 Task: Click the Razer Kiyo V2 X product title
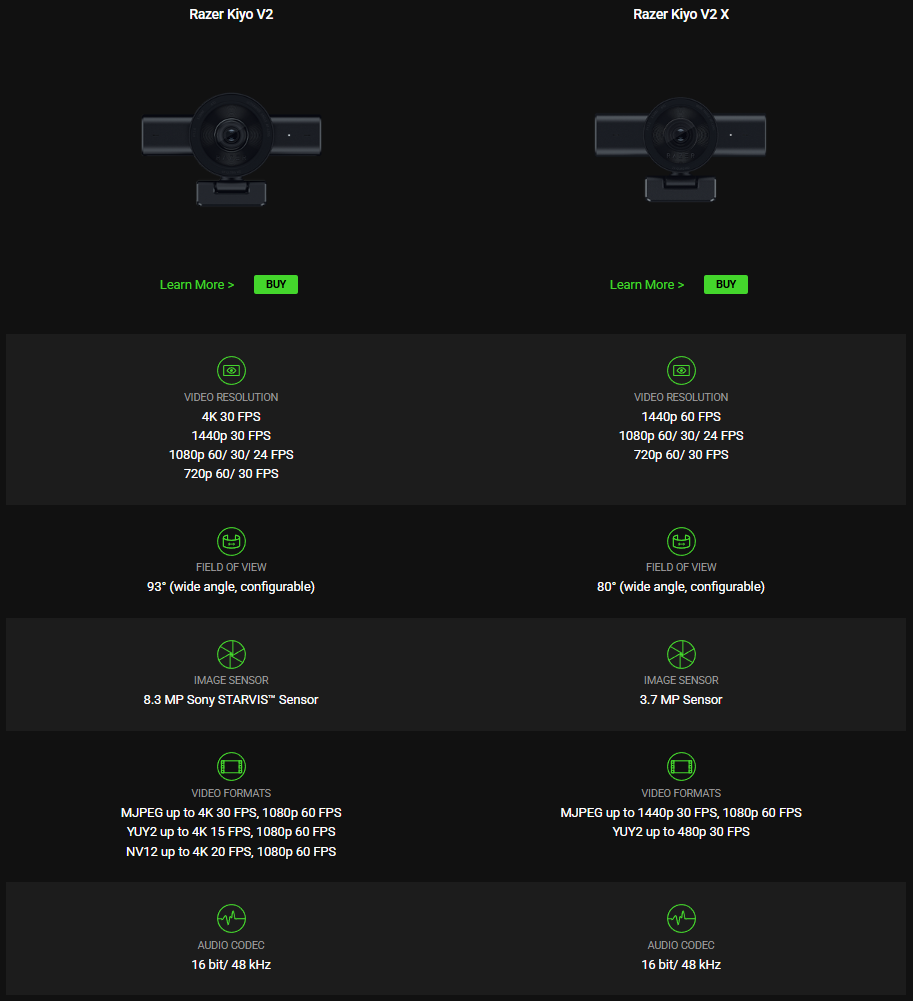pos(681,14)
